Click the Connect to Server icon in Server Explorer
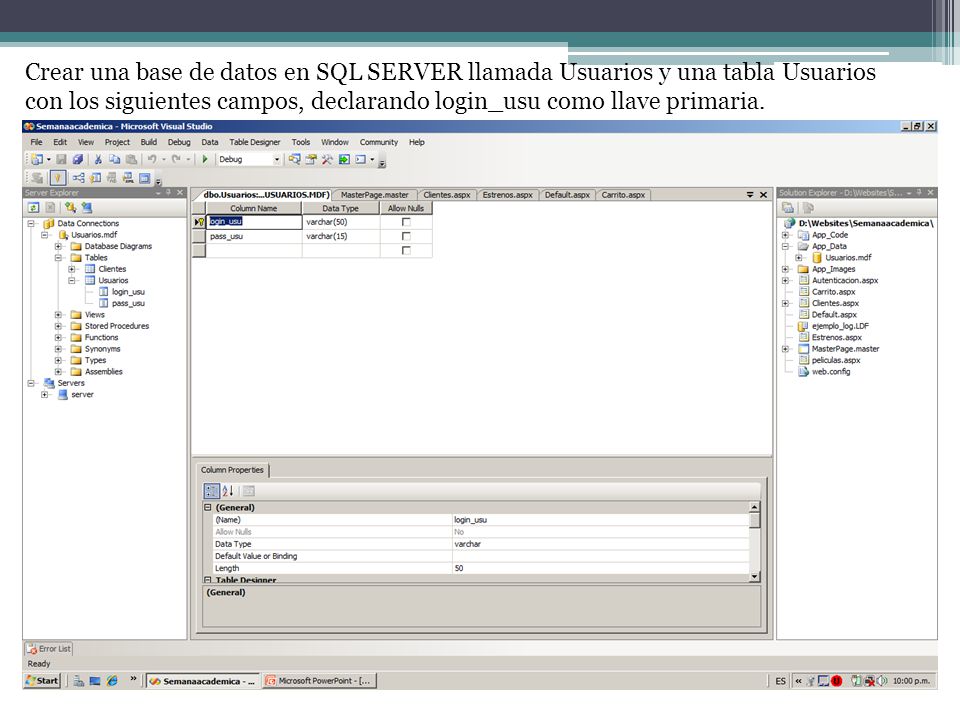 click(86, 208)
